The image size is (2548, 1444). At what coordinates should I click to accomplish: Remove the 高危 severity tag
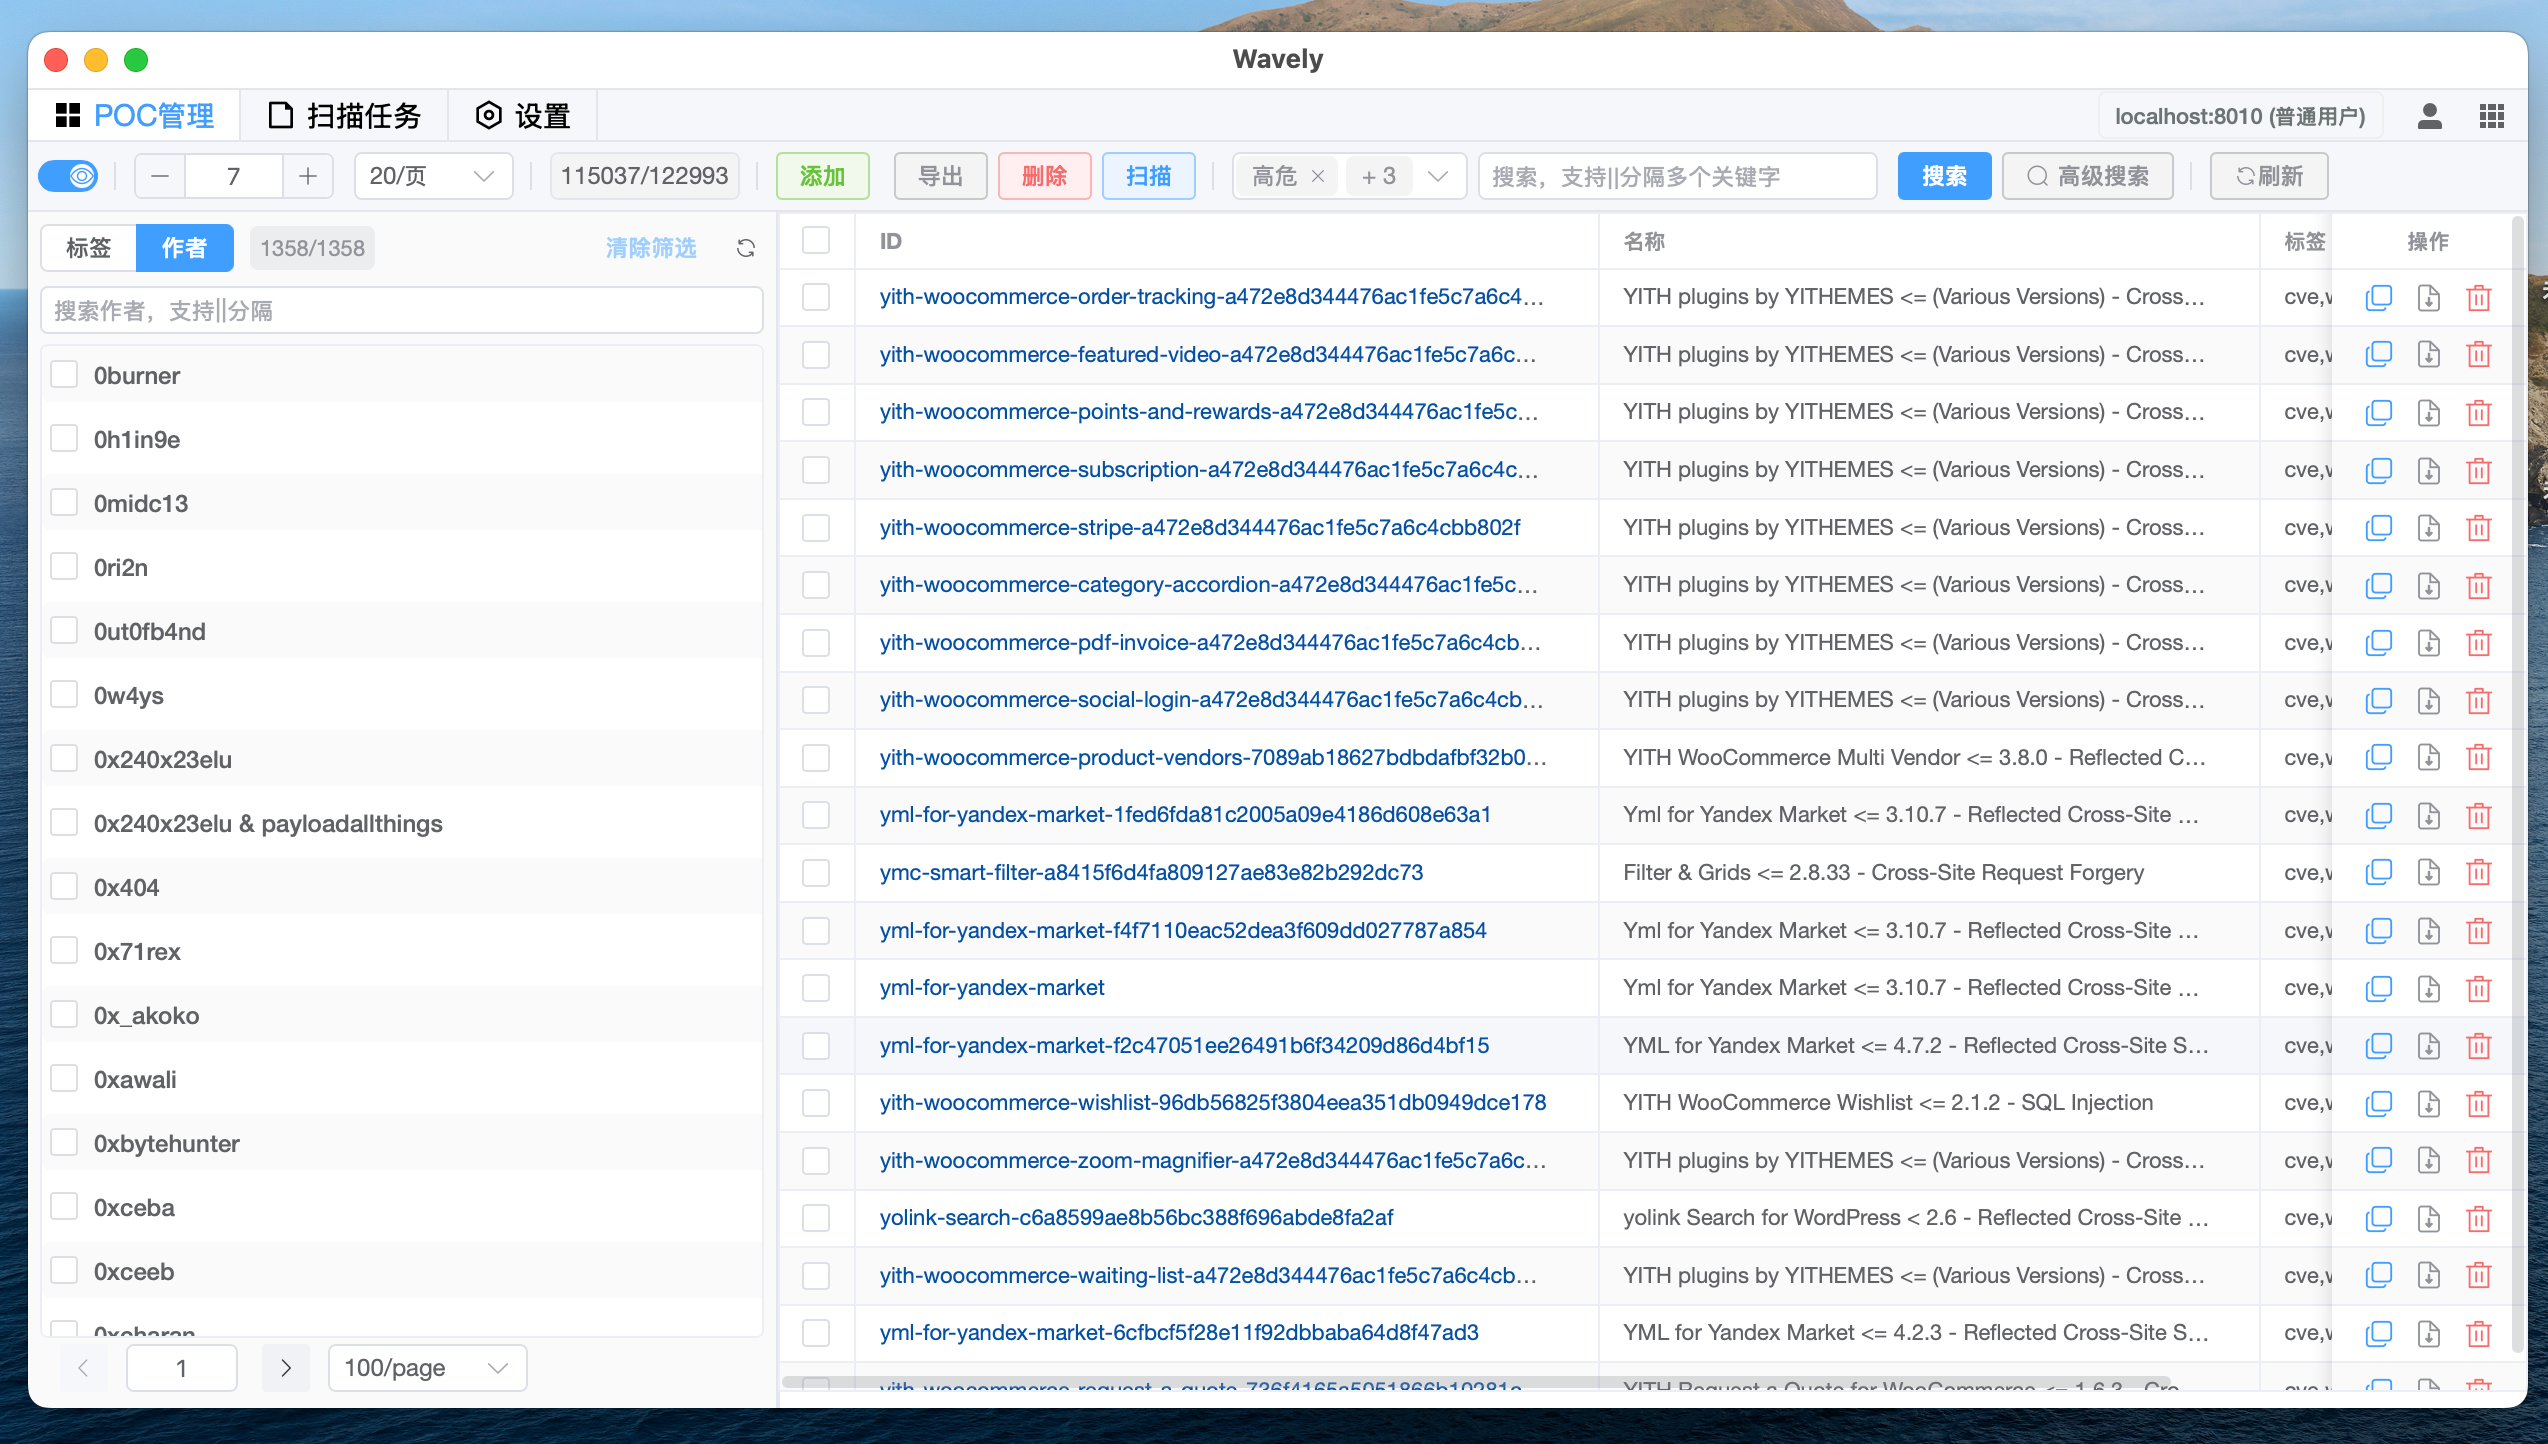click(1318, 176)
